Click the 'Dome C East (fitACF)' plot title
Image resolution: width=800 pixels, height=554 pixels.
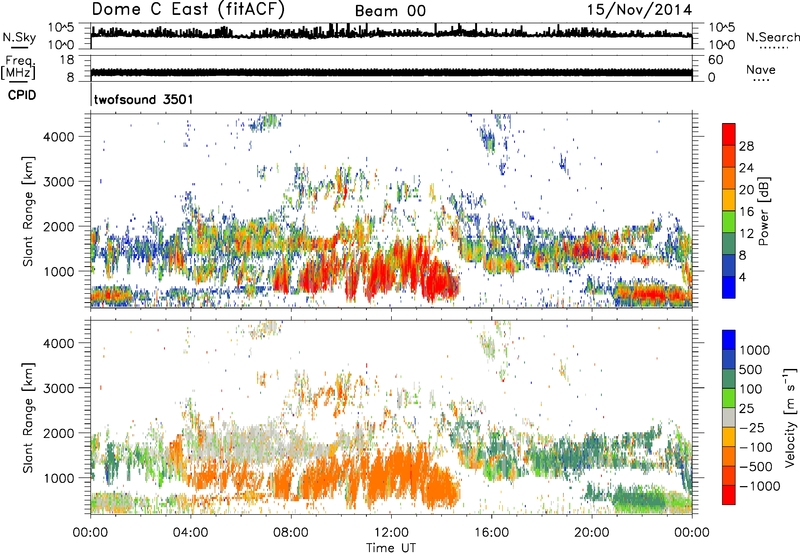(188, 9)
